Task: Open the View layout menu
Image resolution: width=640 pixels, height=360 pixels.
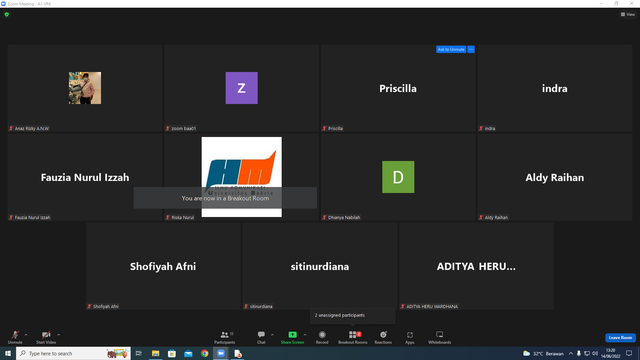Action: [x=628, y=14]
